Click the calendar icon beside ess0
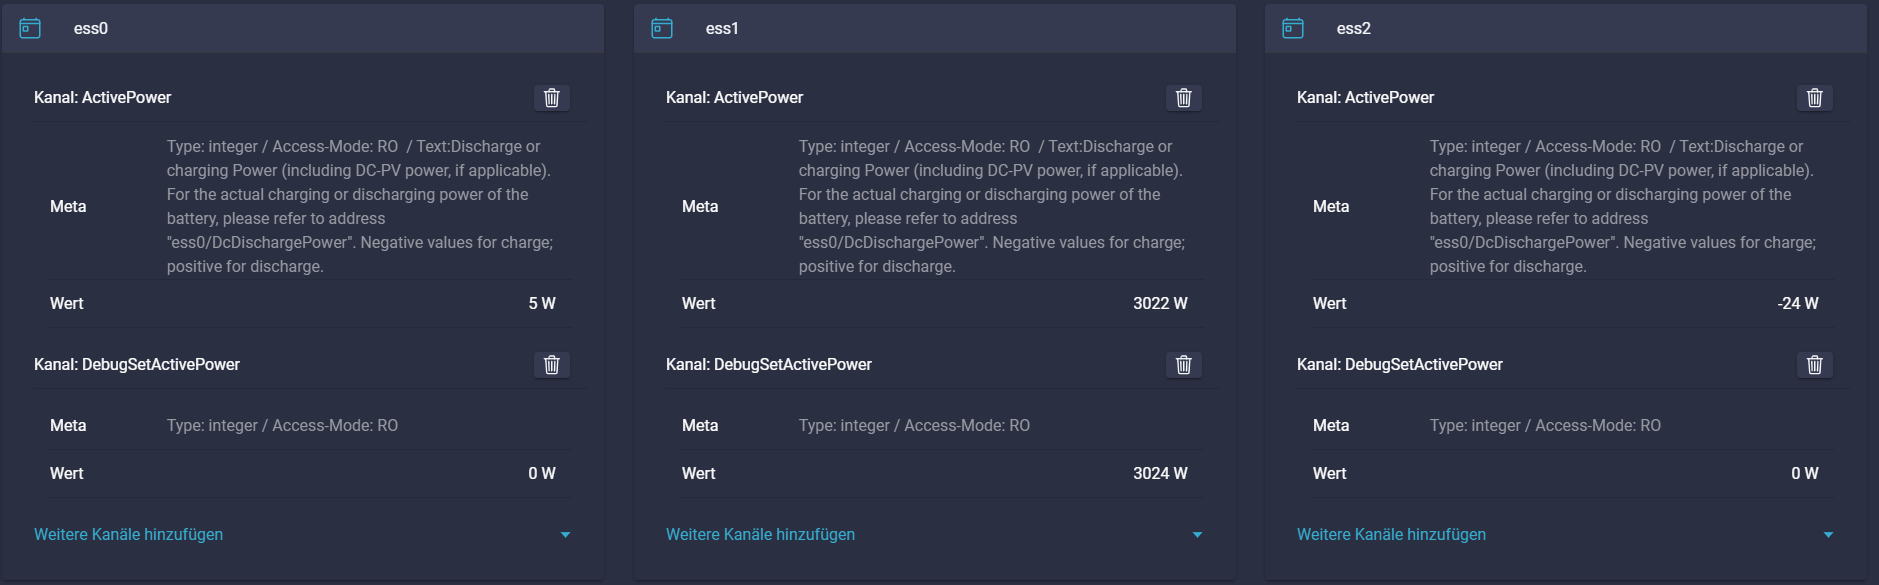The height and width of the screenshot is (585, 1879). [30, 28]
